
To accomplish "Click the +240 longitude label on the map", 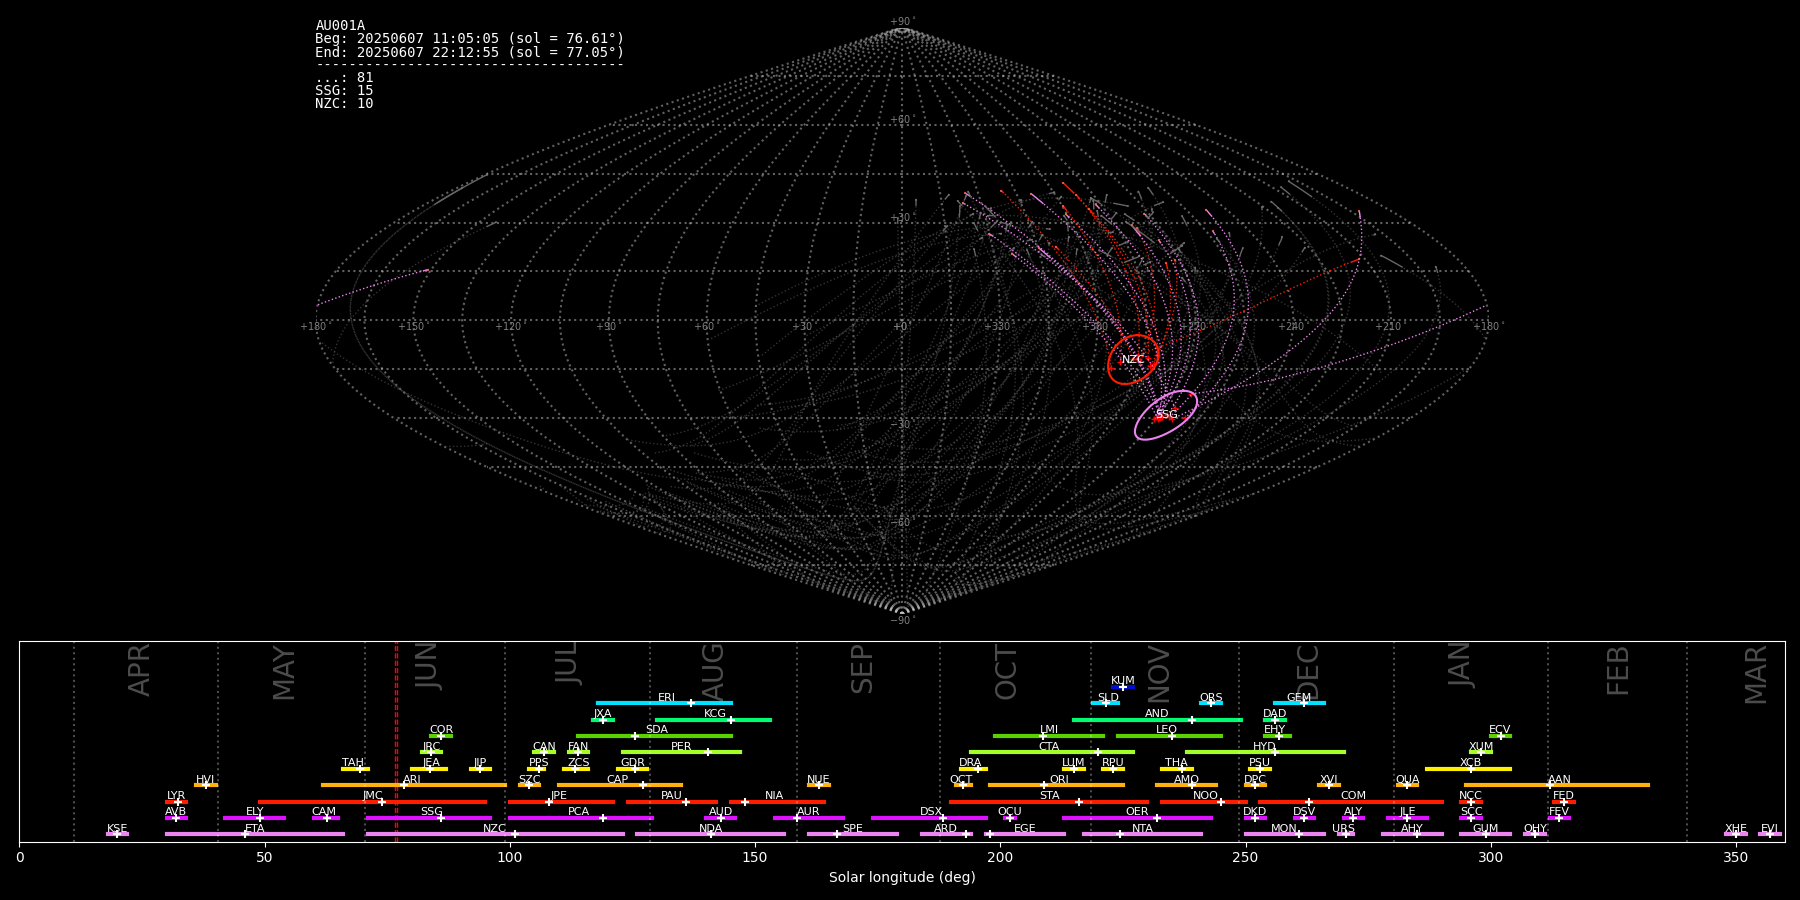I will coord(1291,327).
